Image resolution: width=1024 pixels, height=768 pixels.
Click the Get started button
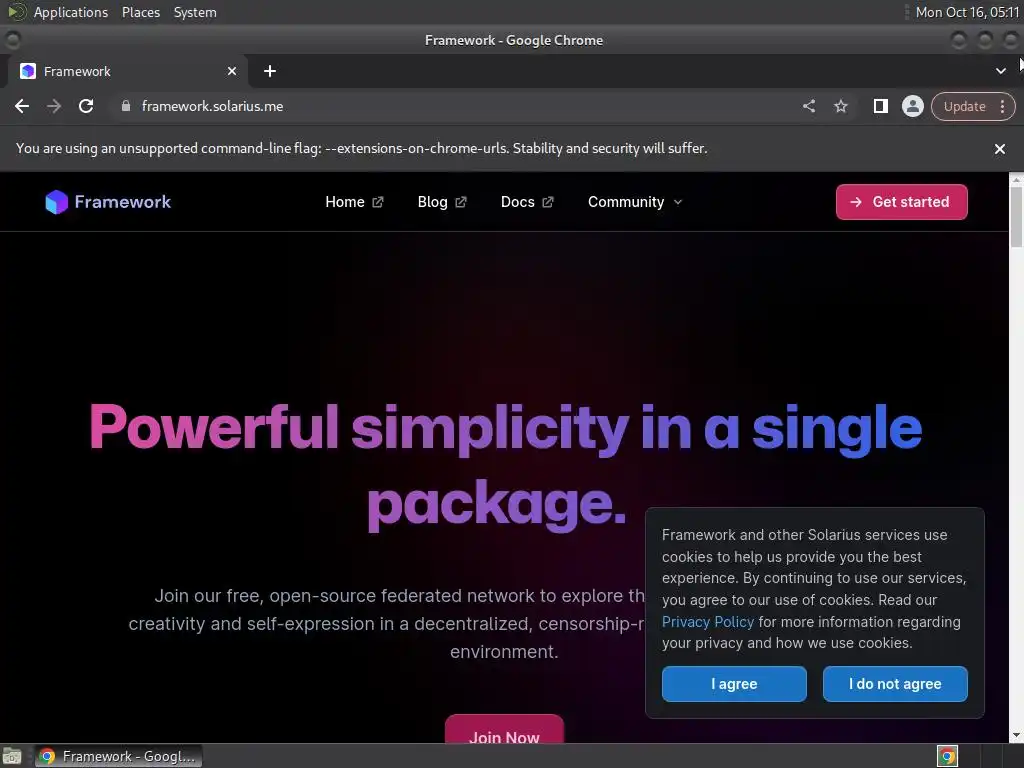coord(902,202)
